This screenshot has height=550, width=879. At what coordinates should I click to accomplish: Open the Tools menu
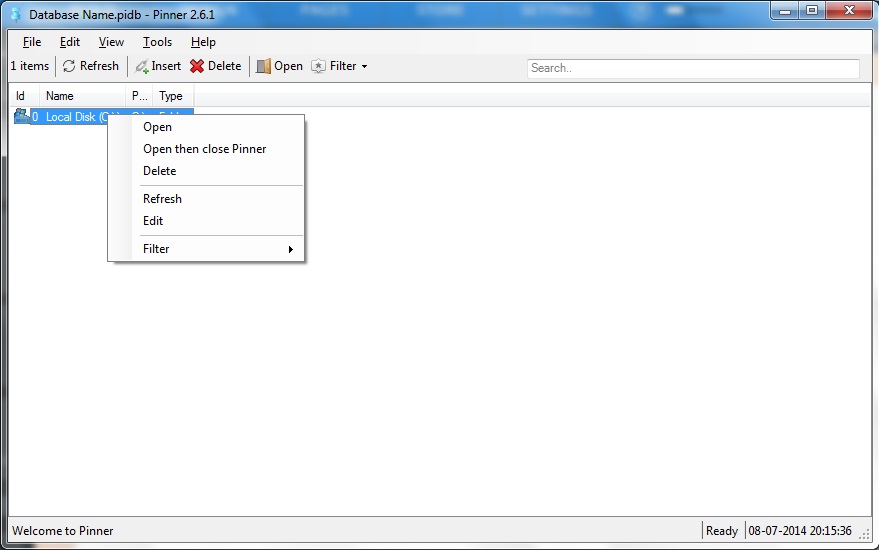(157, 42)
